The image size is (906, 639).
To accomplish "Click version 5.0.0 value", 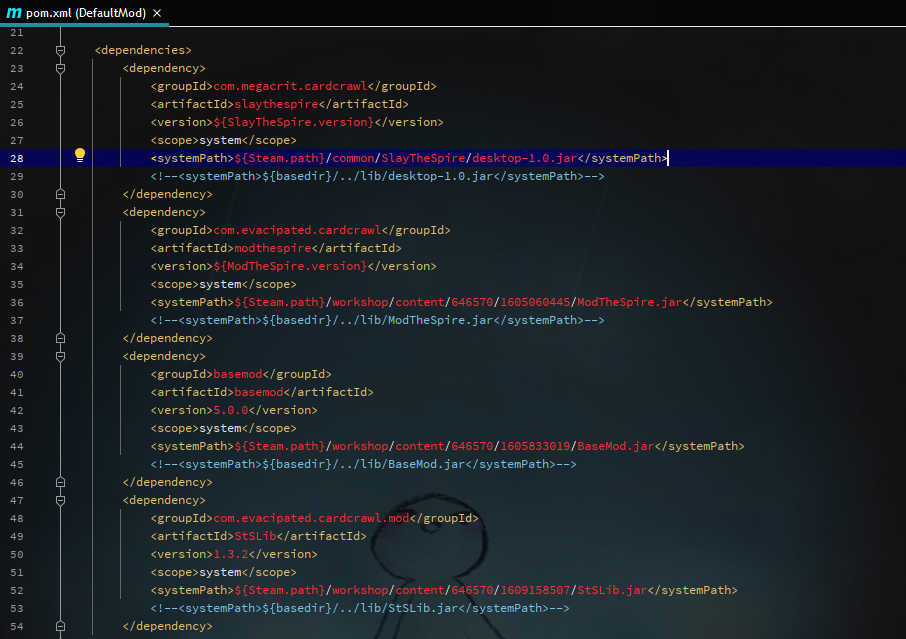I will pos(231,410).
